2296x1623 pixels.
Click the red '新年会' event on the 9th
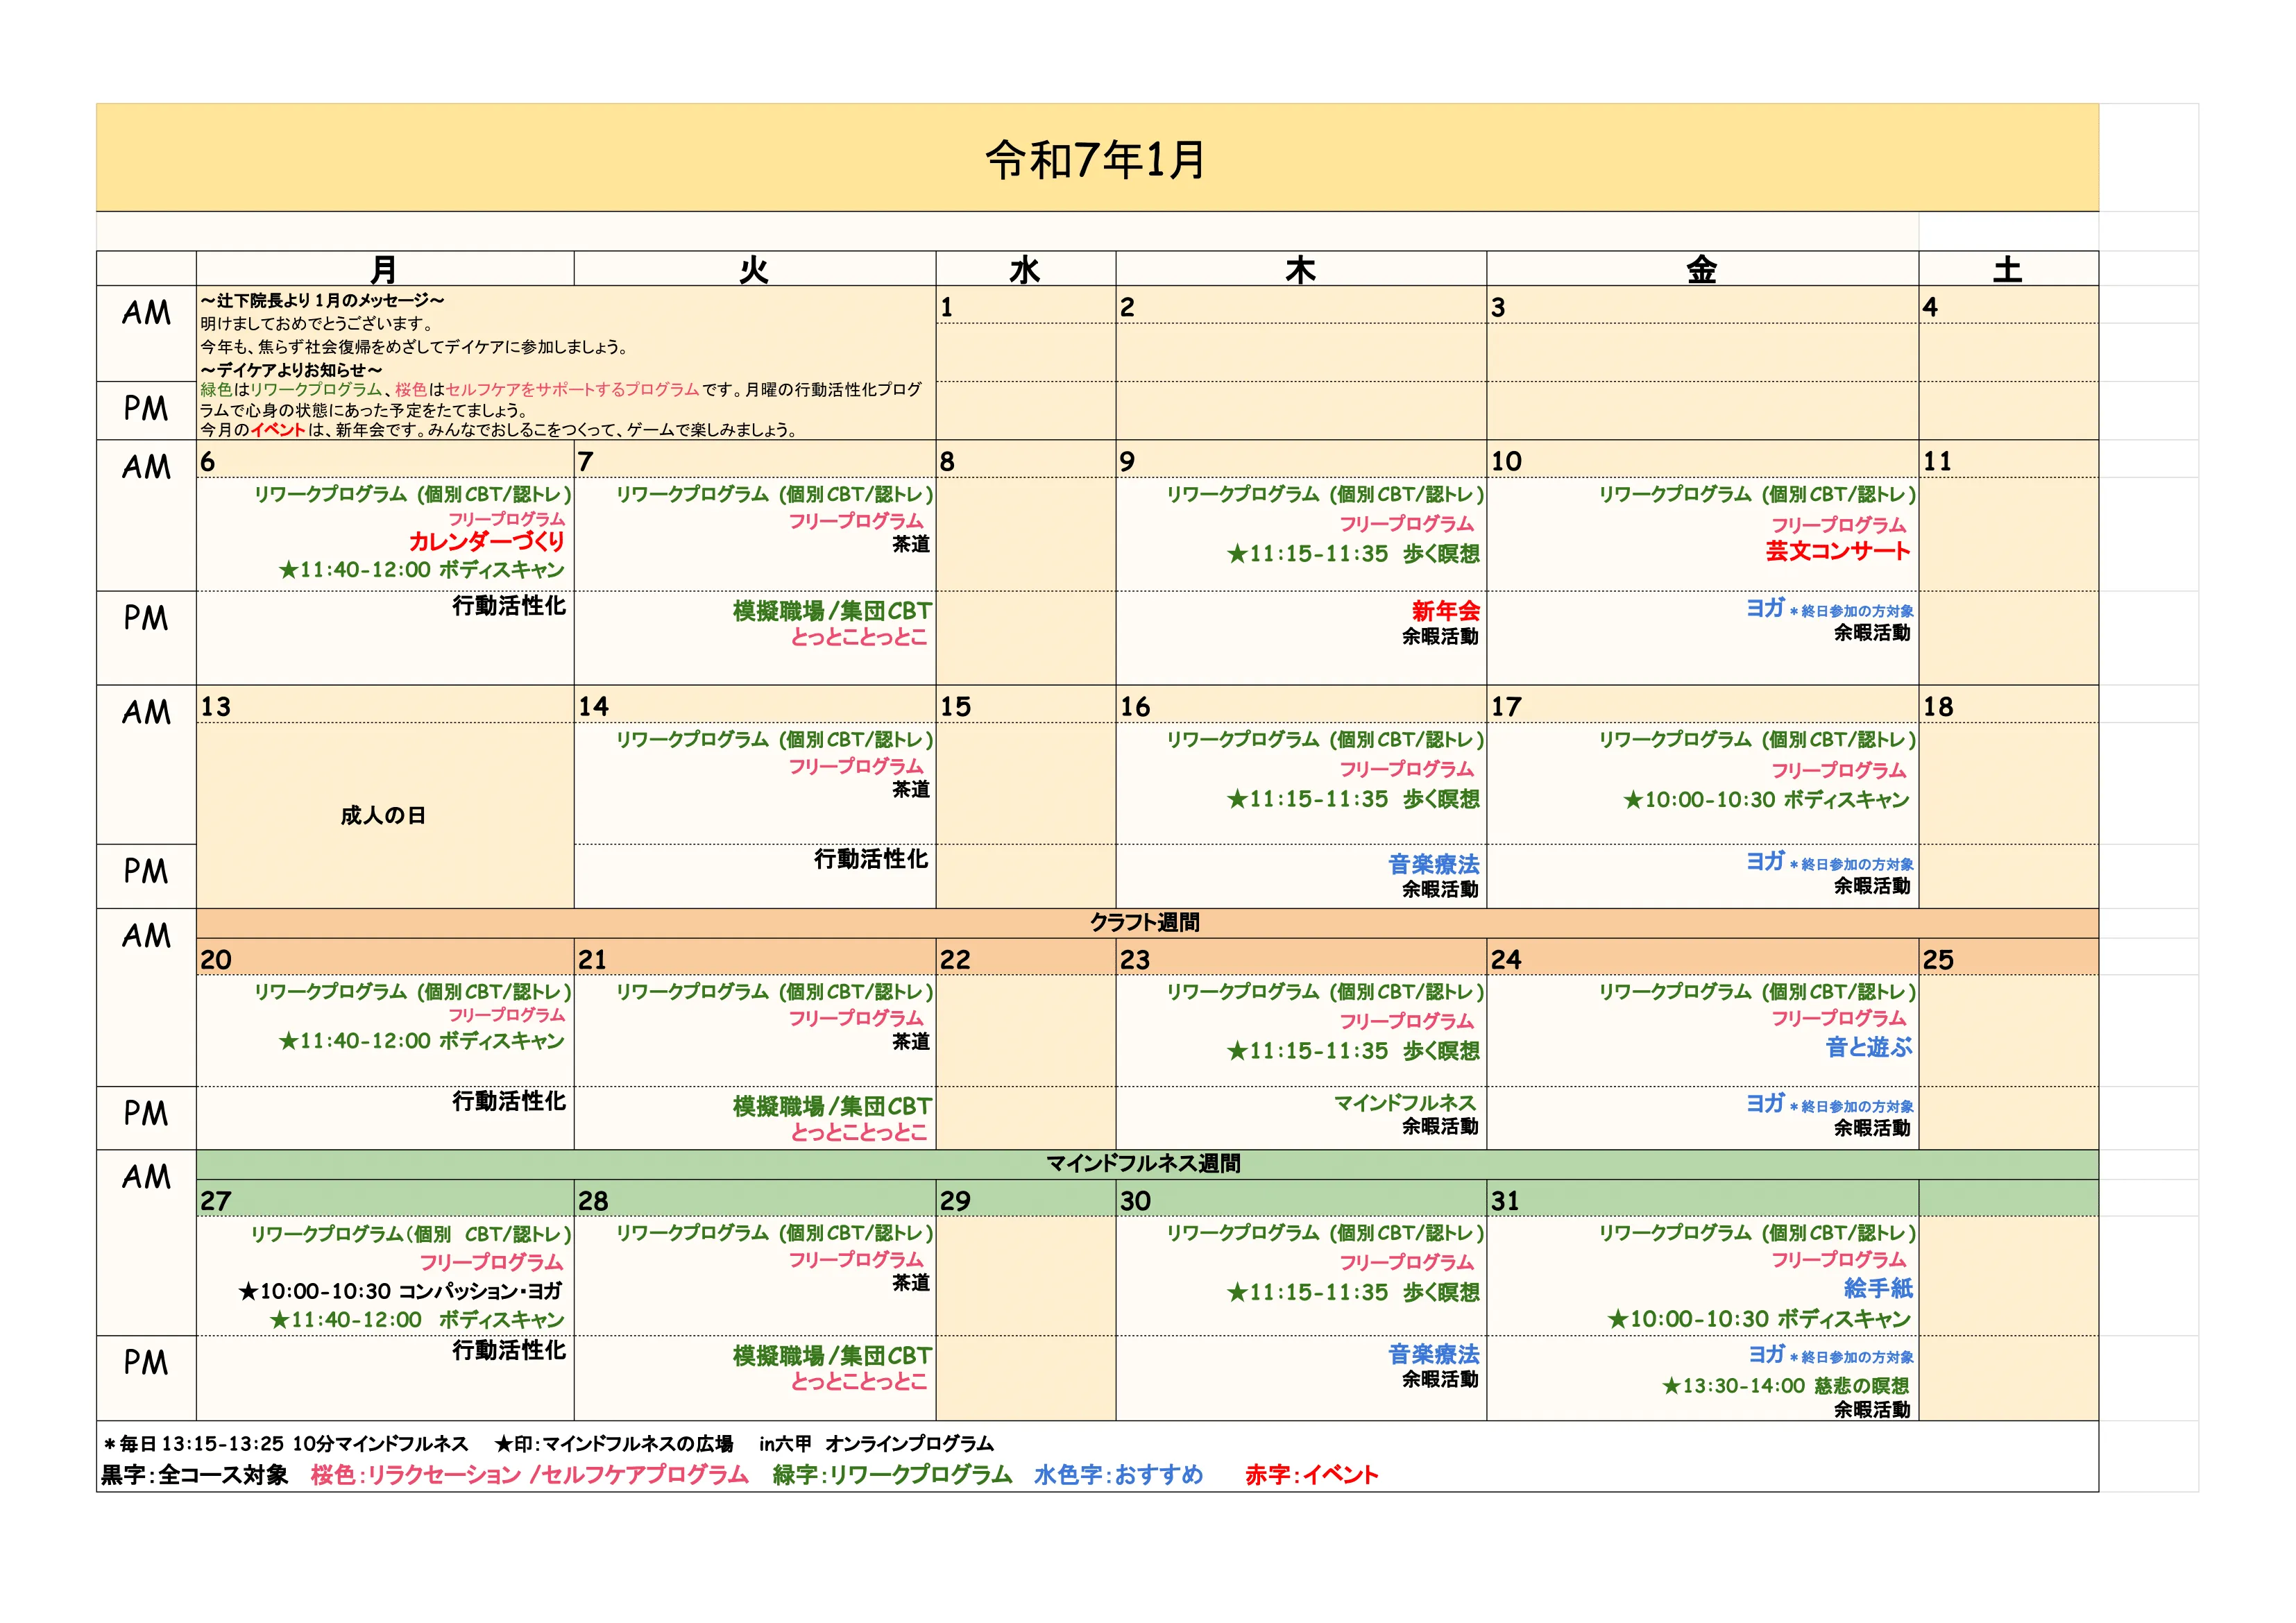pyautogui.click(x=1446, y=611)
